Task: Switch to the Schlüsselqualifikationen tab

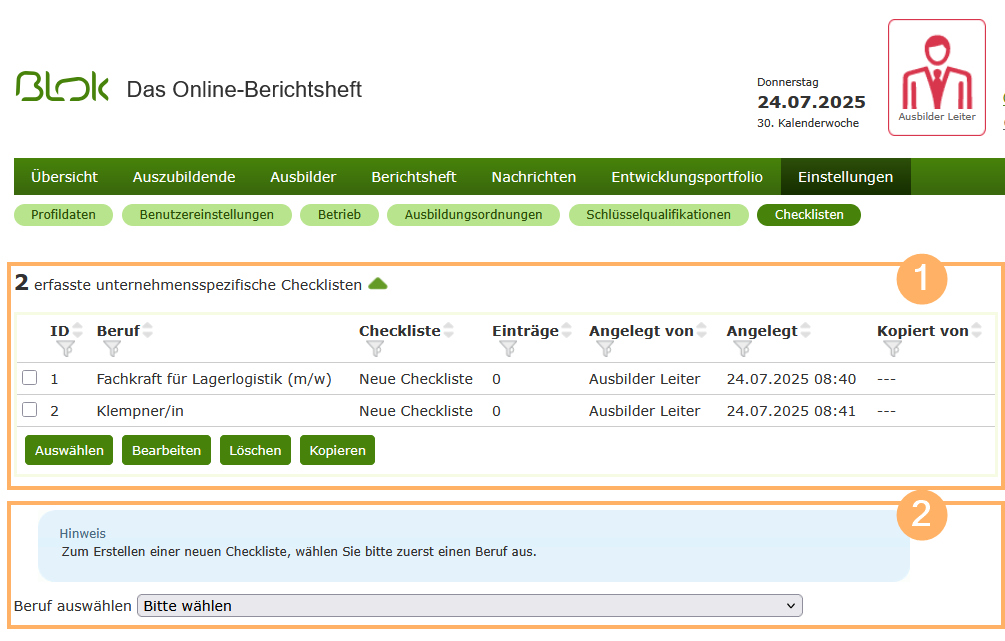Action: (x=658, y=215)
